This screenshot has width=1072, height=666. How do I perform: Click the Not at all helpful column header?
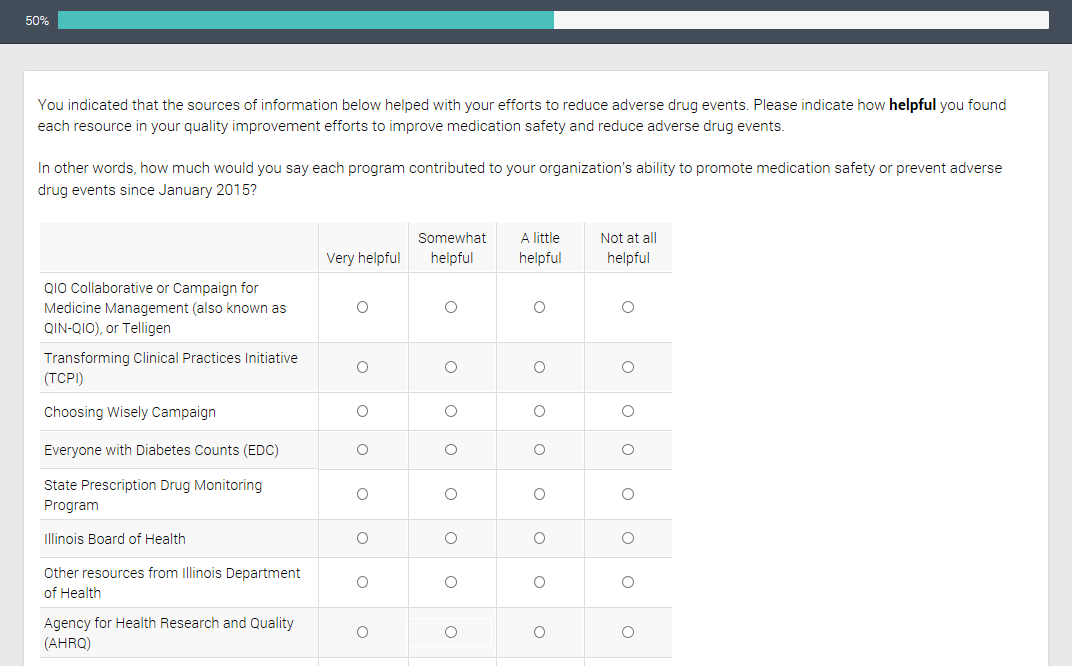[628, 248]
